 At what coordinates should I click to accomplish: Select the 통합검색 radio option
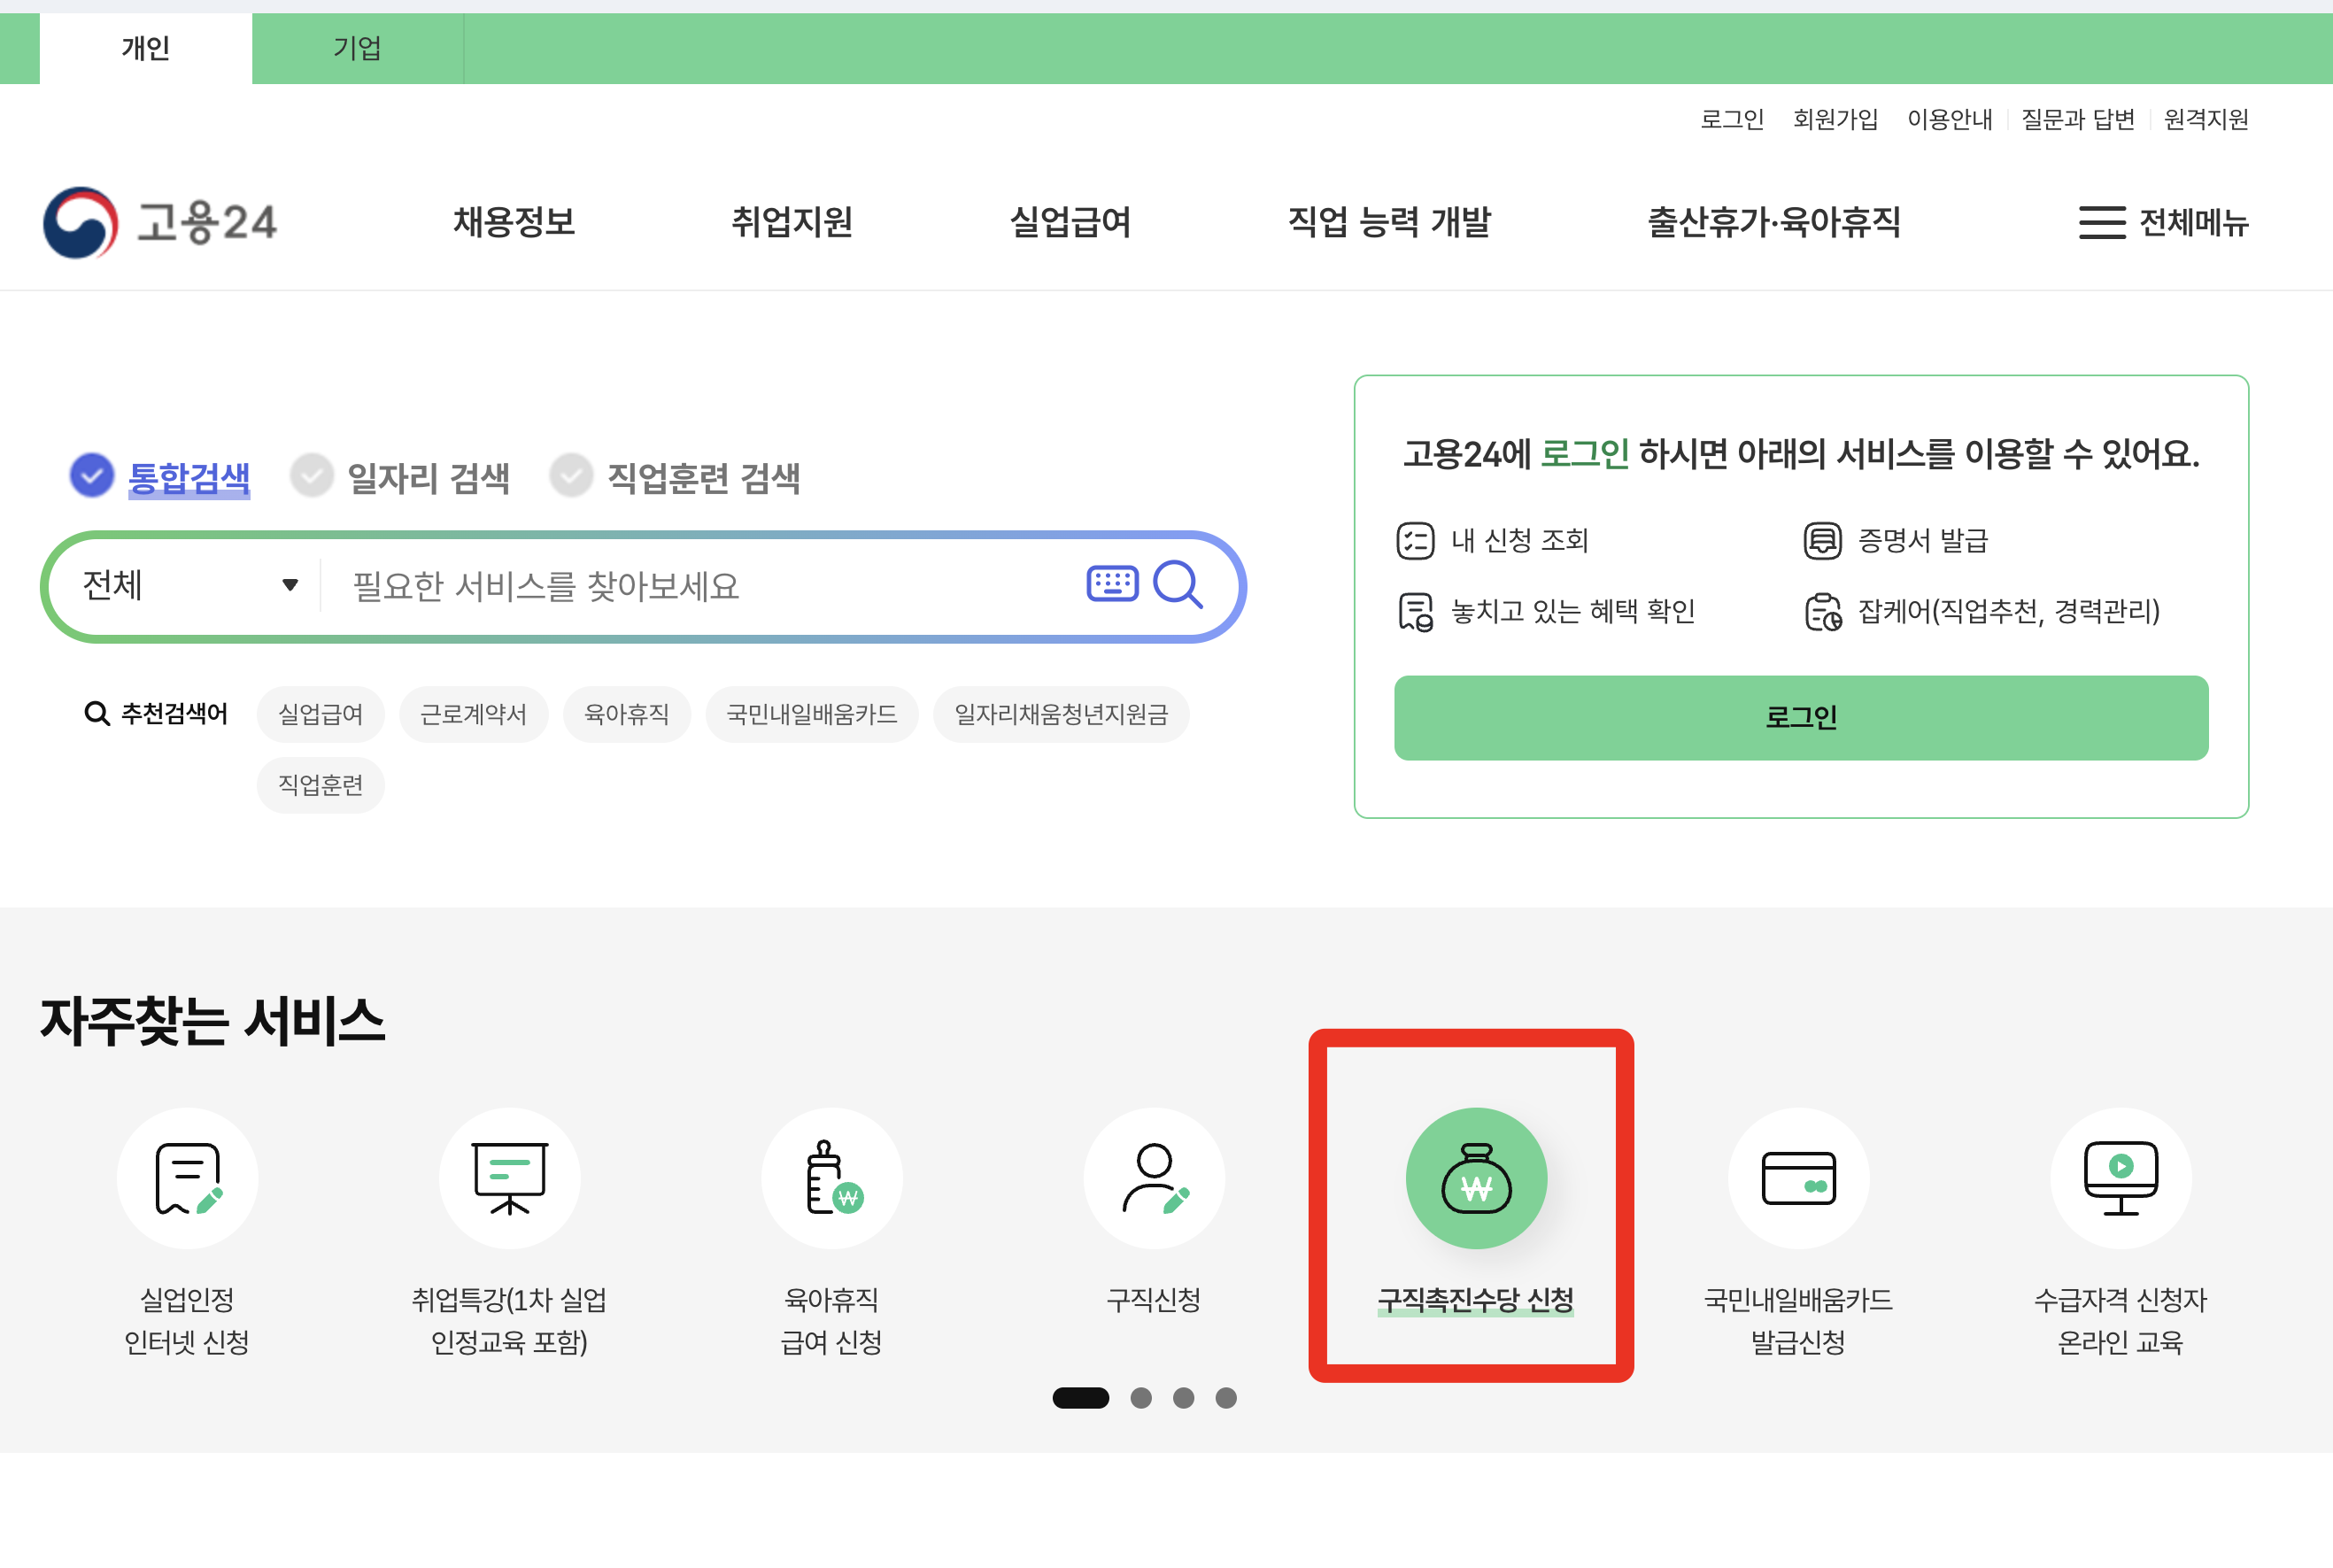[91, 476]
